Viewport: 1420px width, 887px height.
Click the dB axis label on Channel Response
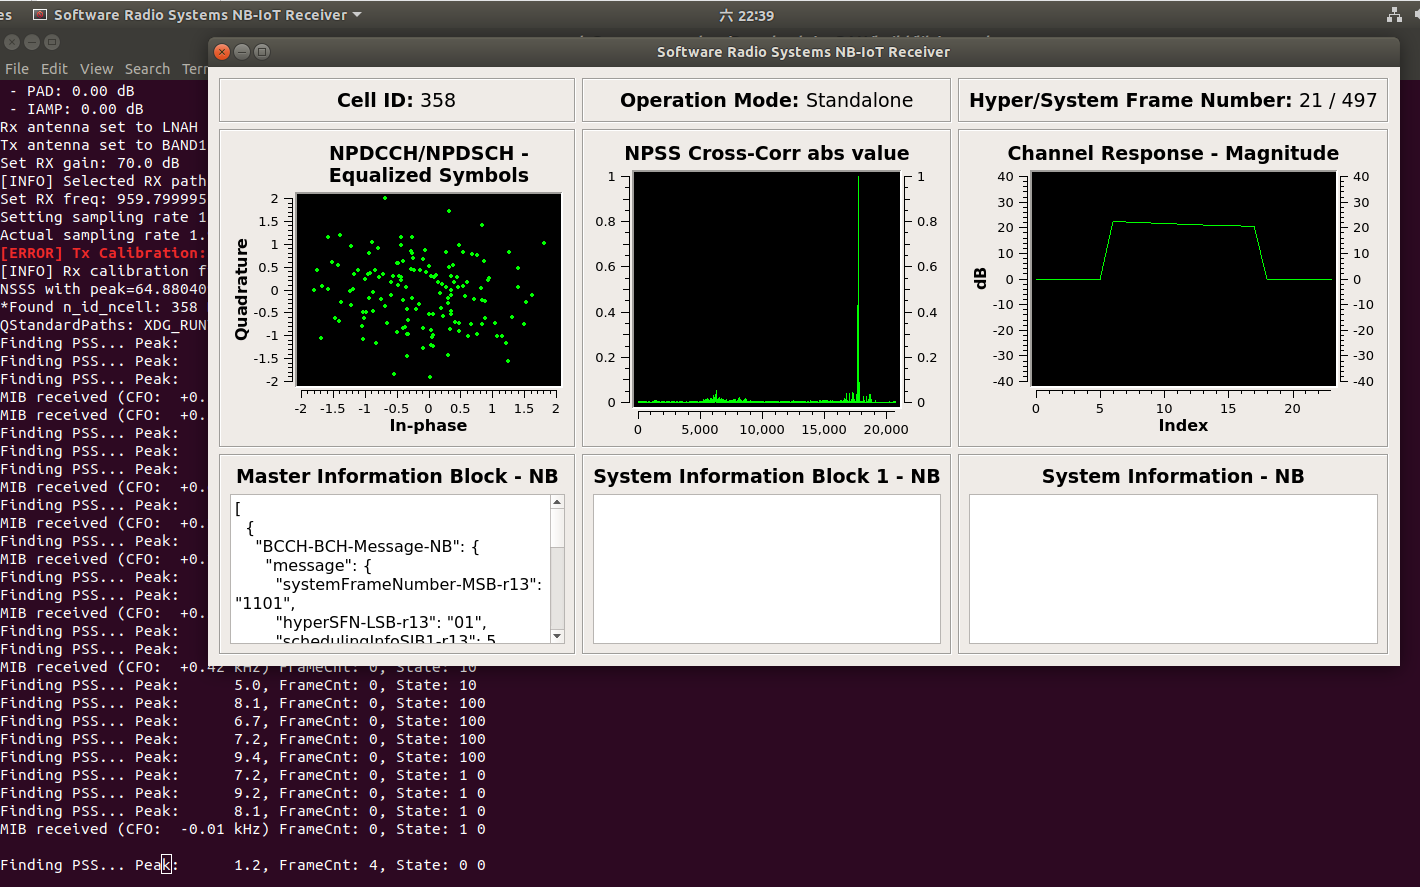point(980,278)
